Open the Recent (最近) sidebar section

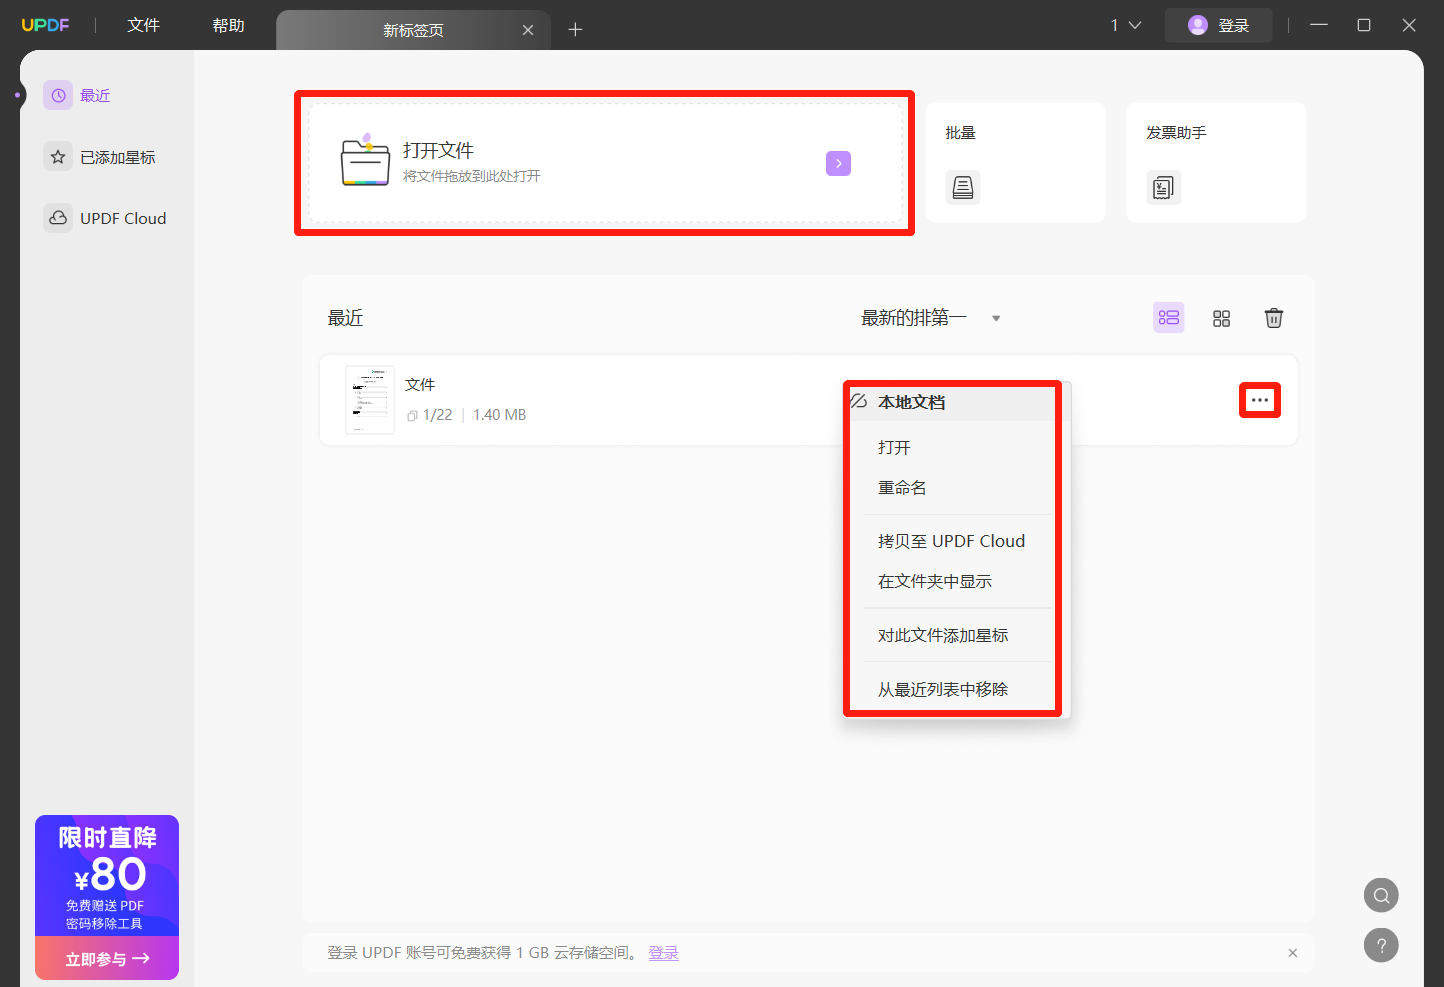77,95
